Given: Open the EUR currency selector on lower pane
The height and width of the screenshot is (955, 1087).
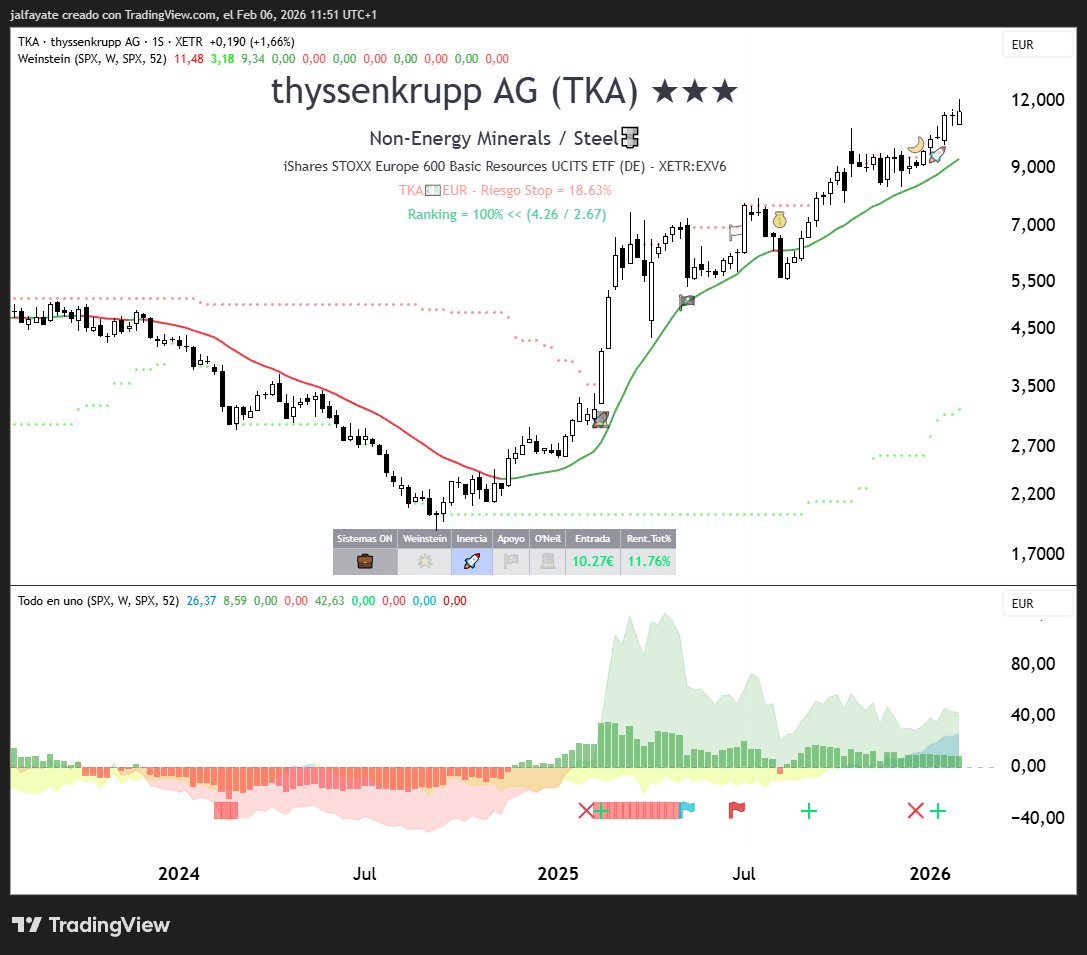Looking at the screenshot, I should coord(1037,604).
